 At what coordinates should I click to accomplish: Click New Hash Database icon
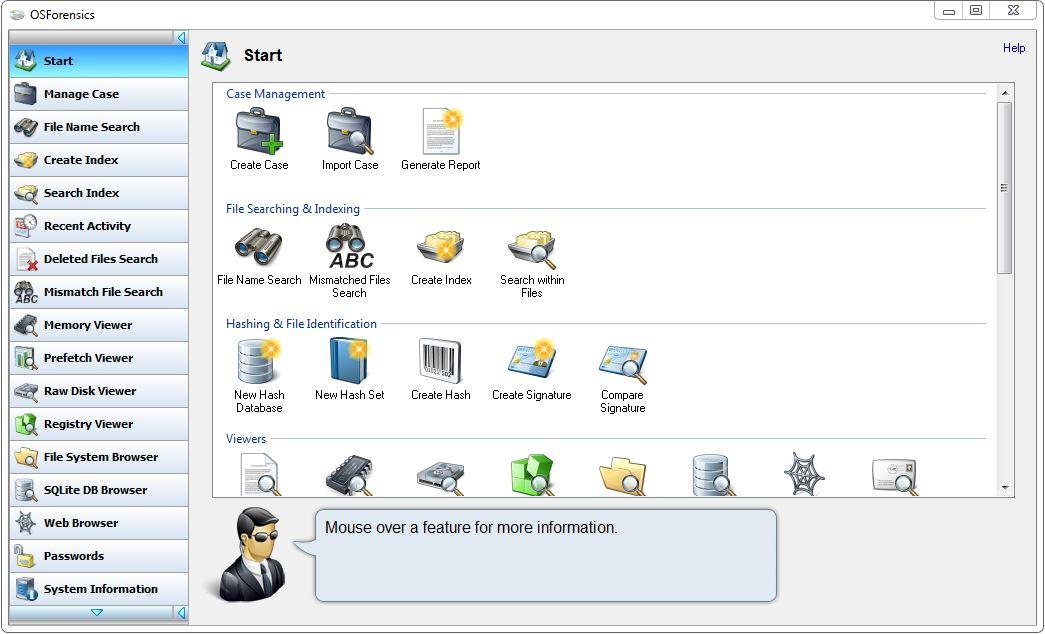coord(259,361)
